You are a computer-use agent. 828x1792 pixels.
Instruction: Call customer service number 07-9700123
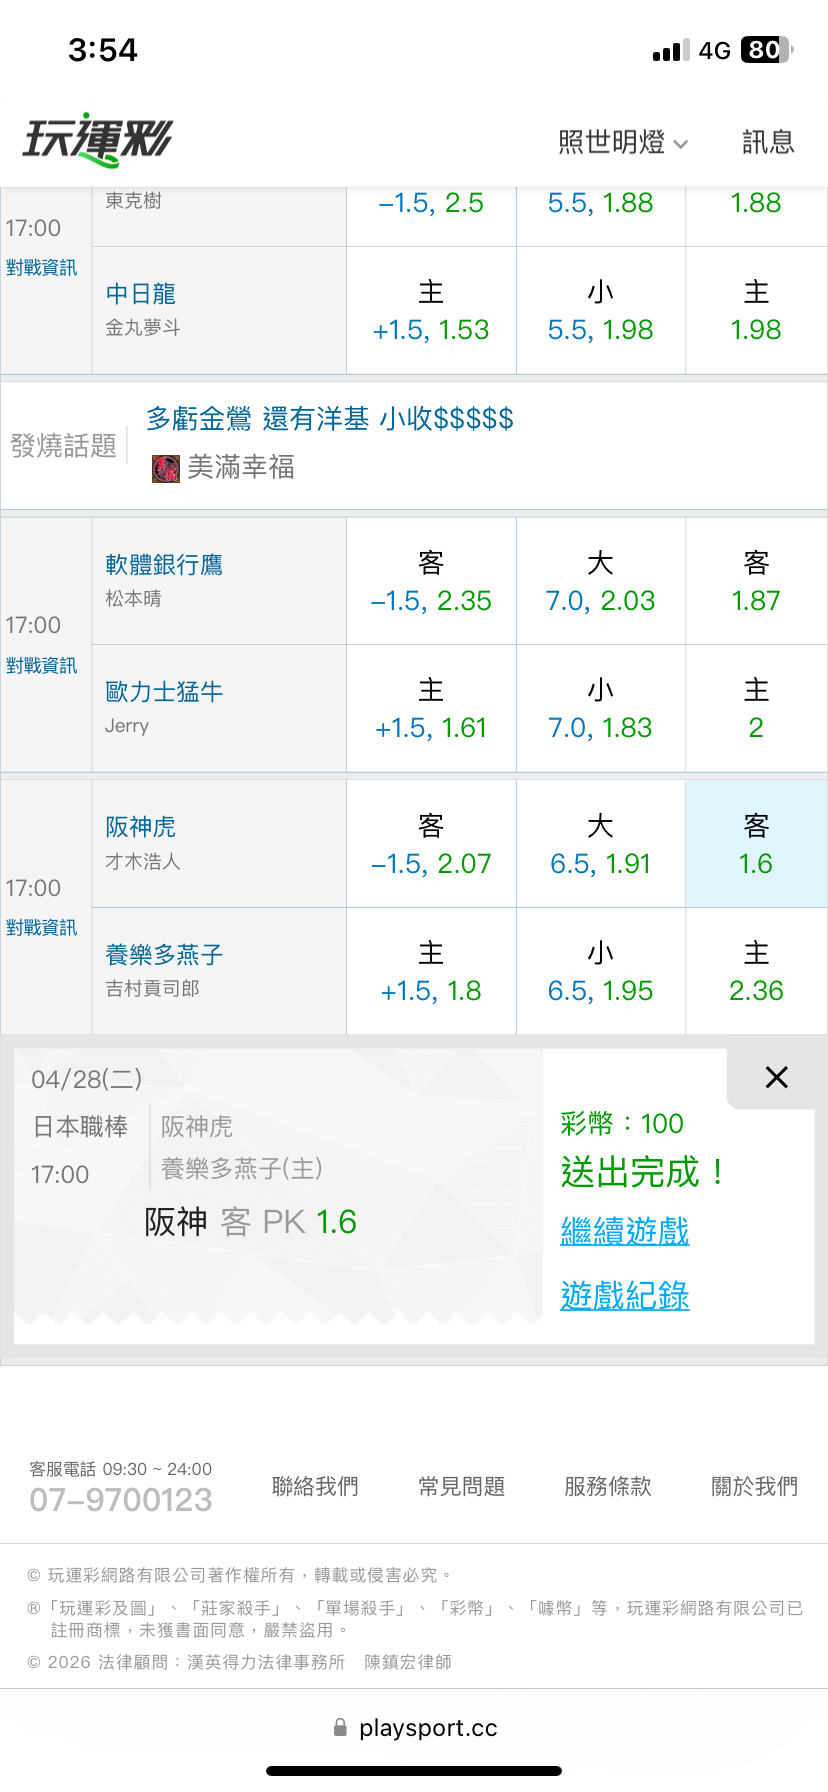coord(121,1499)
